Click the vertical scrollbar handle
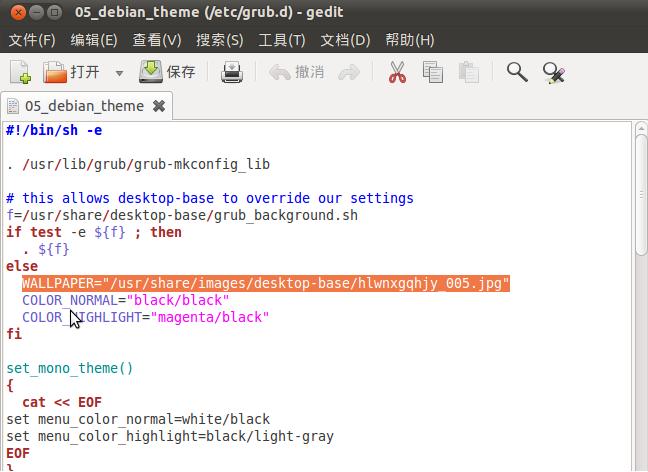This screenshot has height=472, width=648. [x=641, y=194]
